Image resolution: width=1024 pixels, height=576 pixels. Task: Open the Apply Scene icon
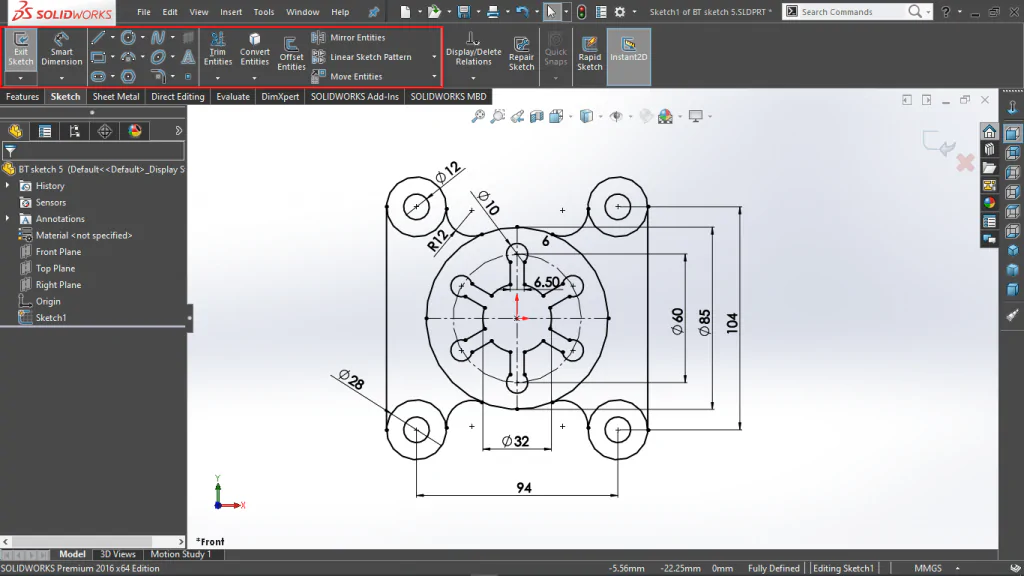(x=665, y=116)
